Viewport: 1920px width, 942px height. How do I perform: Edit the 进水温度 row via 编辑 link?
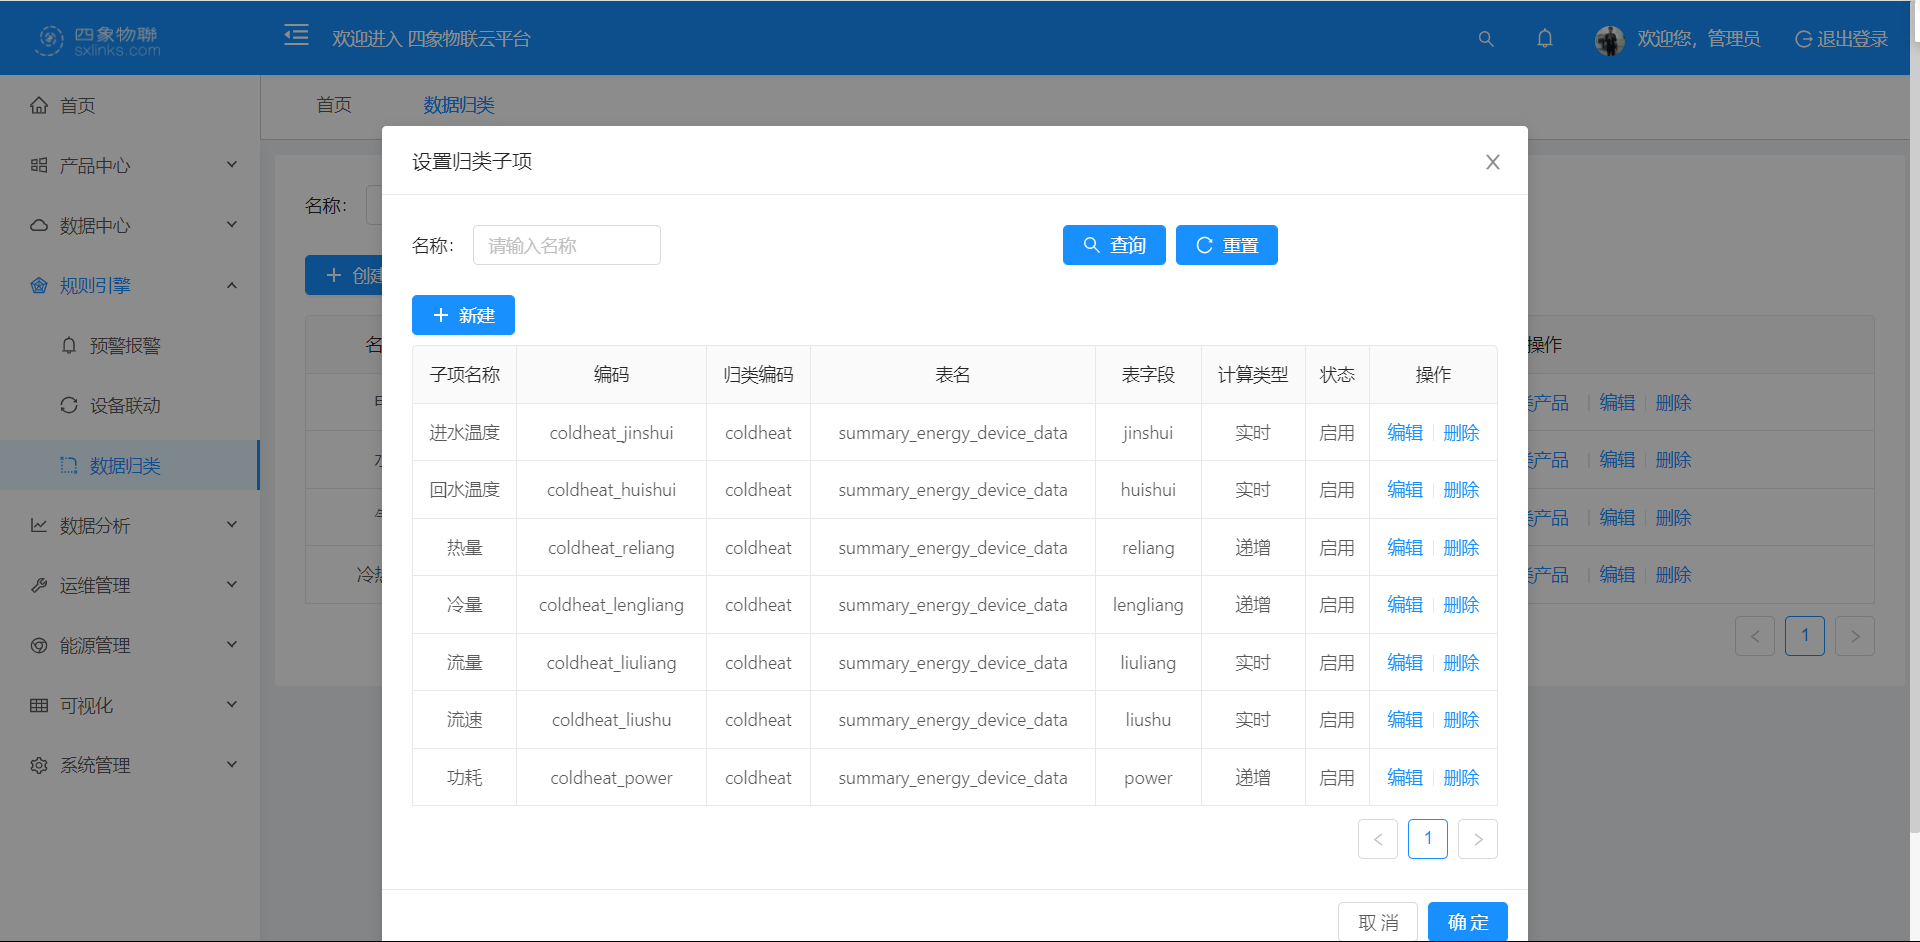(1404, 432)
